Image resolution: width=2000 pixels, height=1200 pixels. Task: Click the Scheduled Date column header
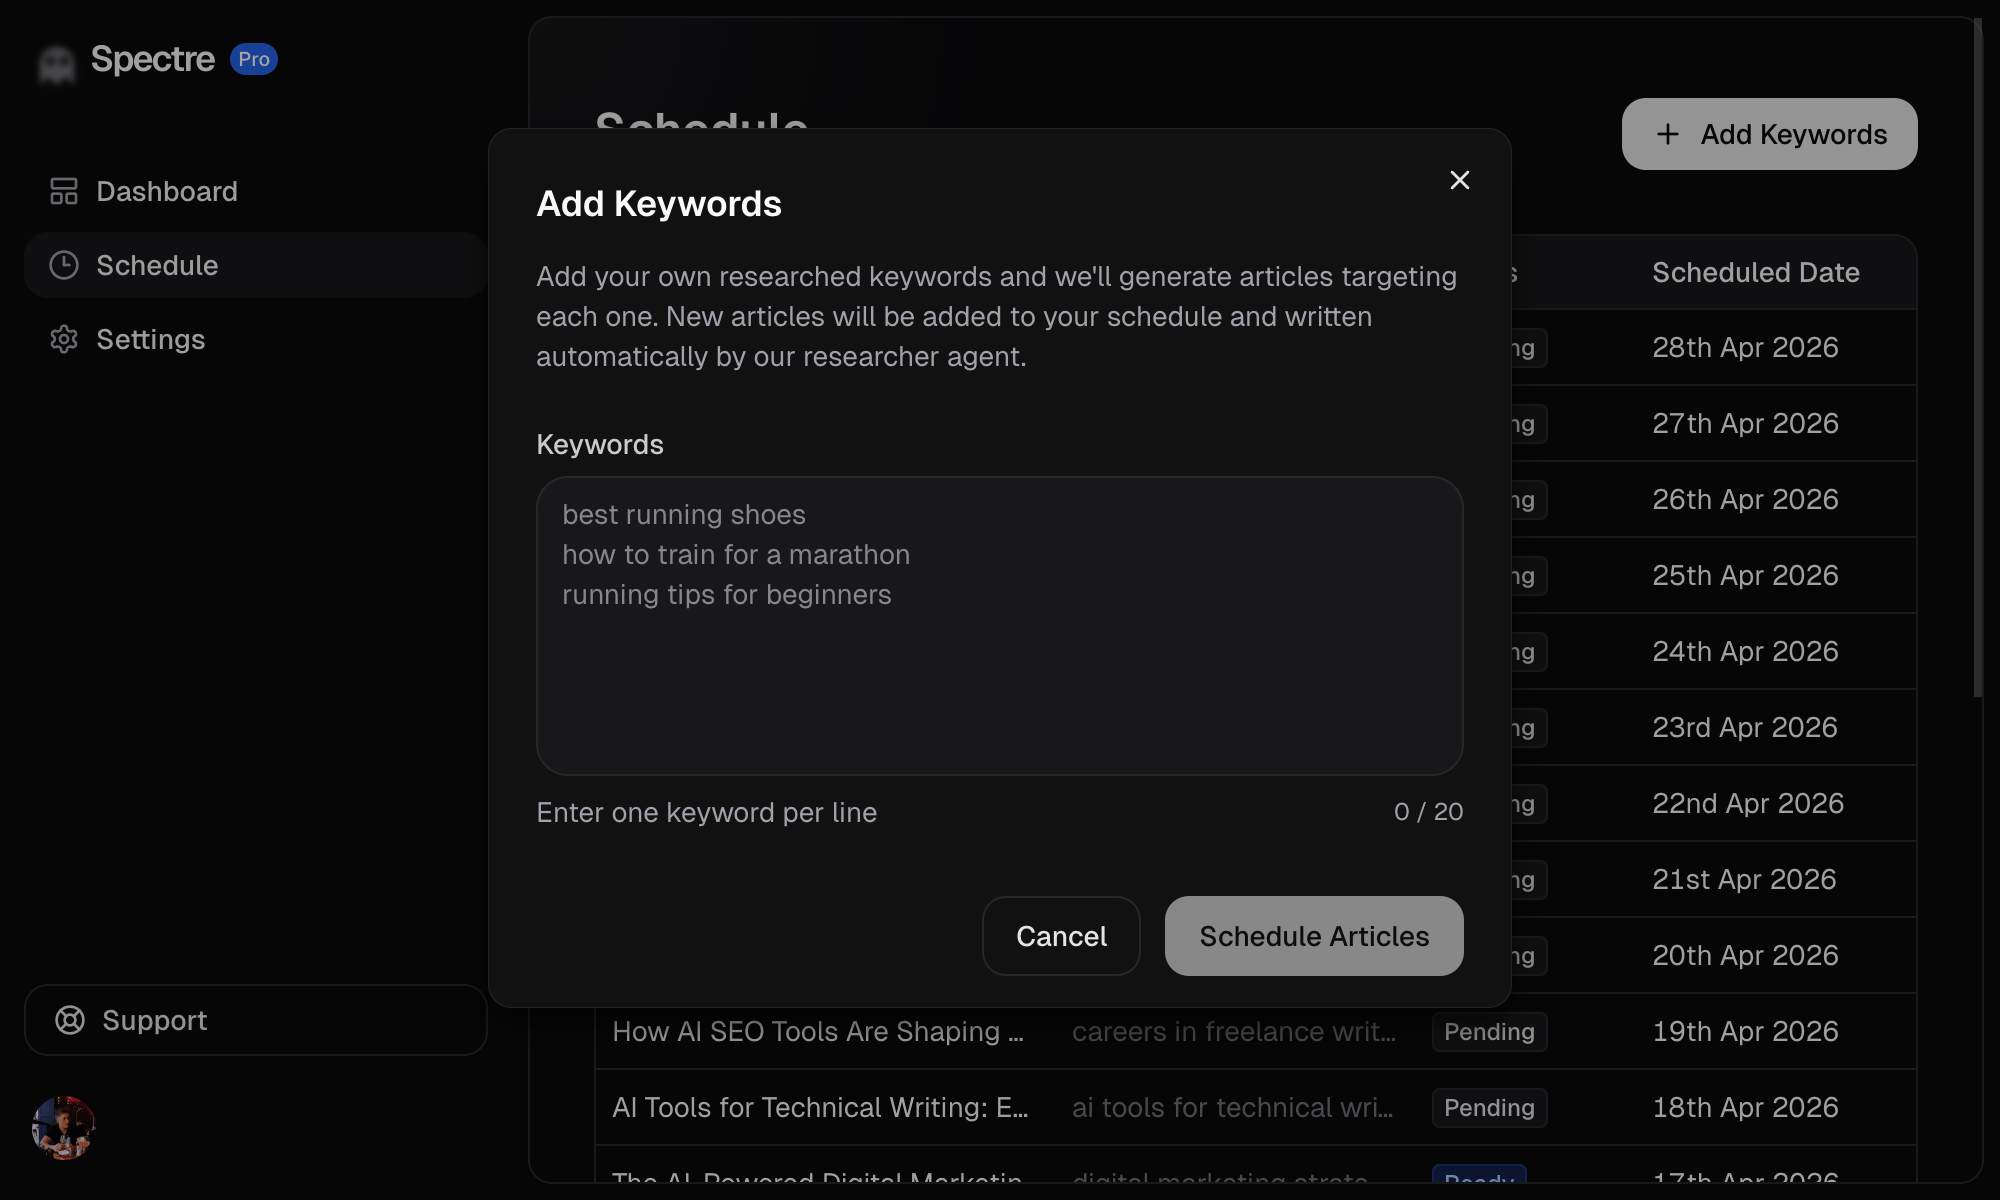tap(1756, 271)
